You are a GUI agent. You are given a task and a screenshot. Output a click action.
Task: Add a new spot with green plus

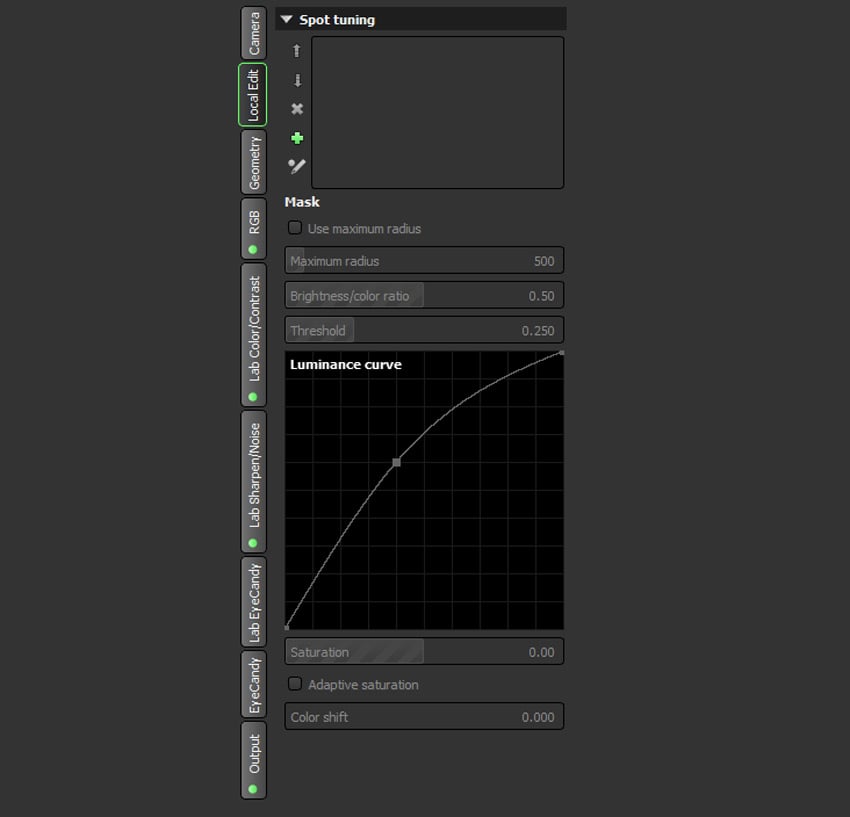(297, 138)
